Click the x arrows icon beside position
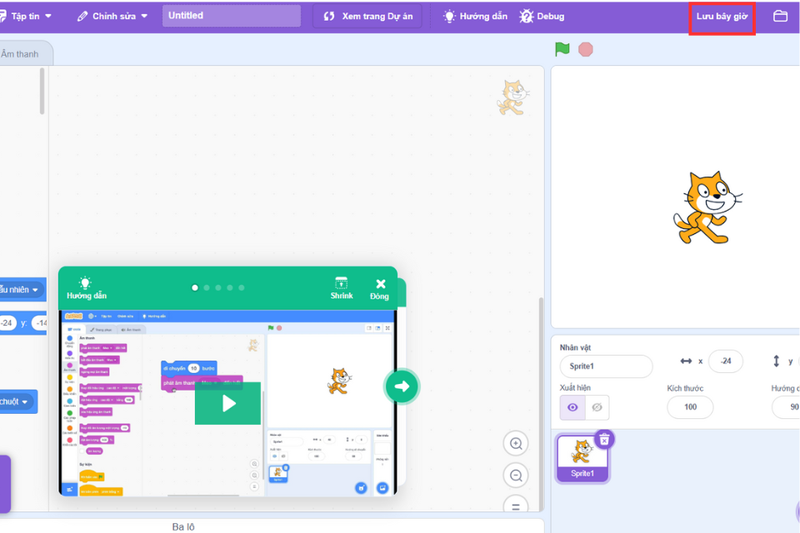 [x=686, y=361]
